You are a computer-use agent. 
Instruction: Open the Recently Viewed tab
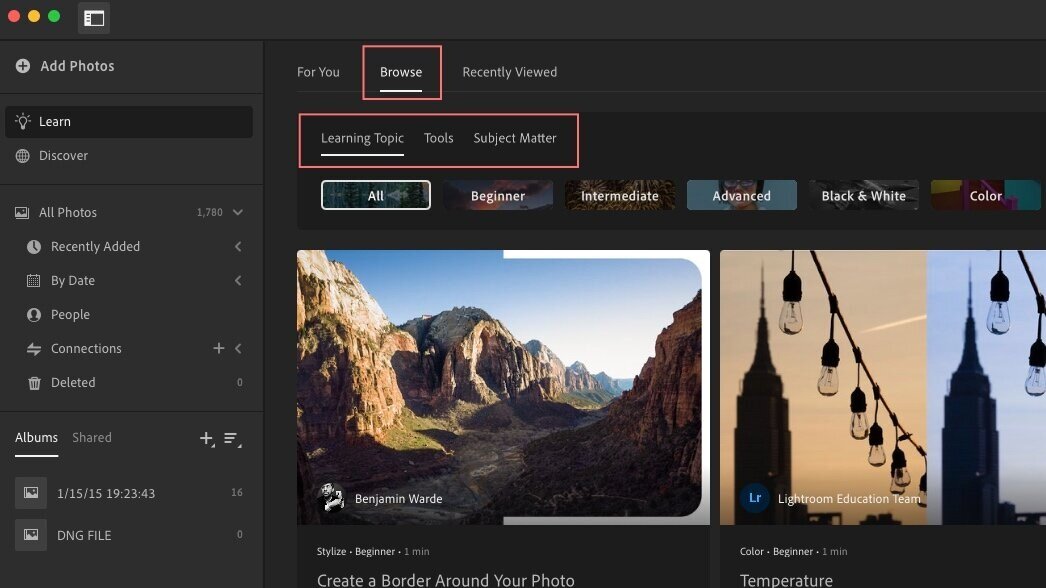click(x=510, y=72)
